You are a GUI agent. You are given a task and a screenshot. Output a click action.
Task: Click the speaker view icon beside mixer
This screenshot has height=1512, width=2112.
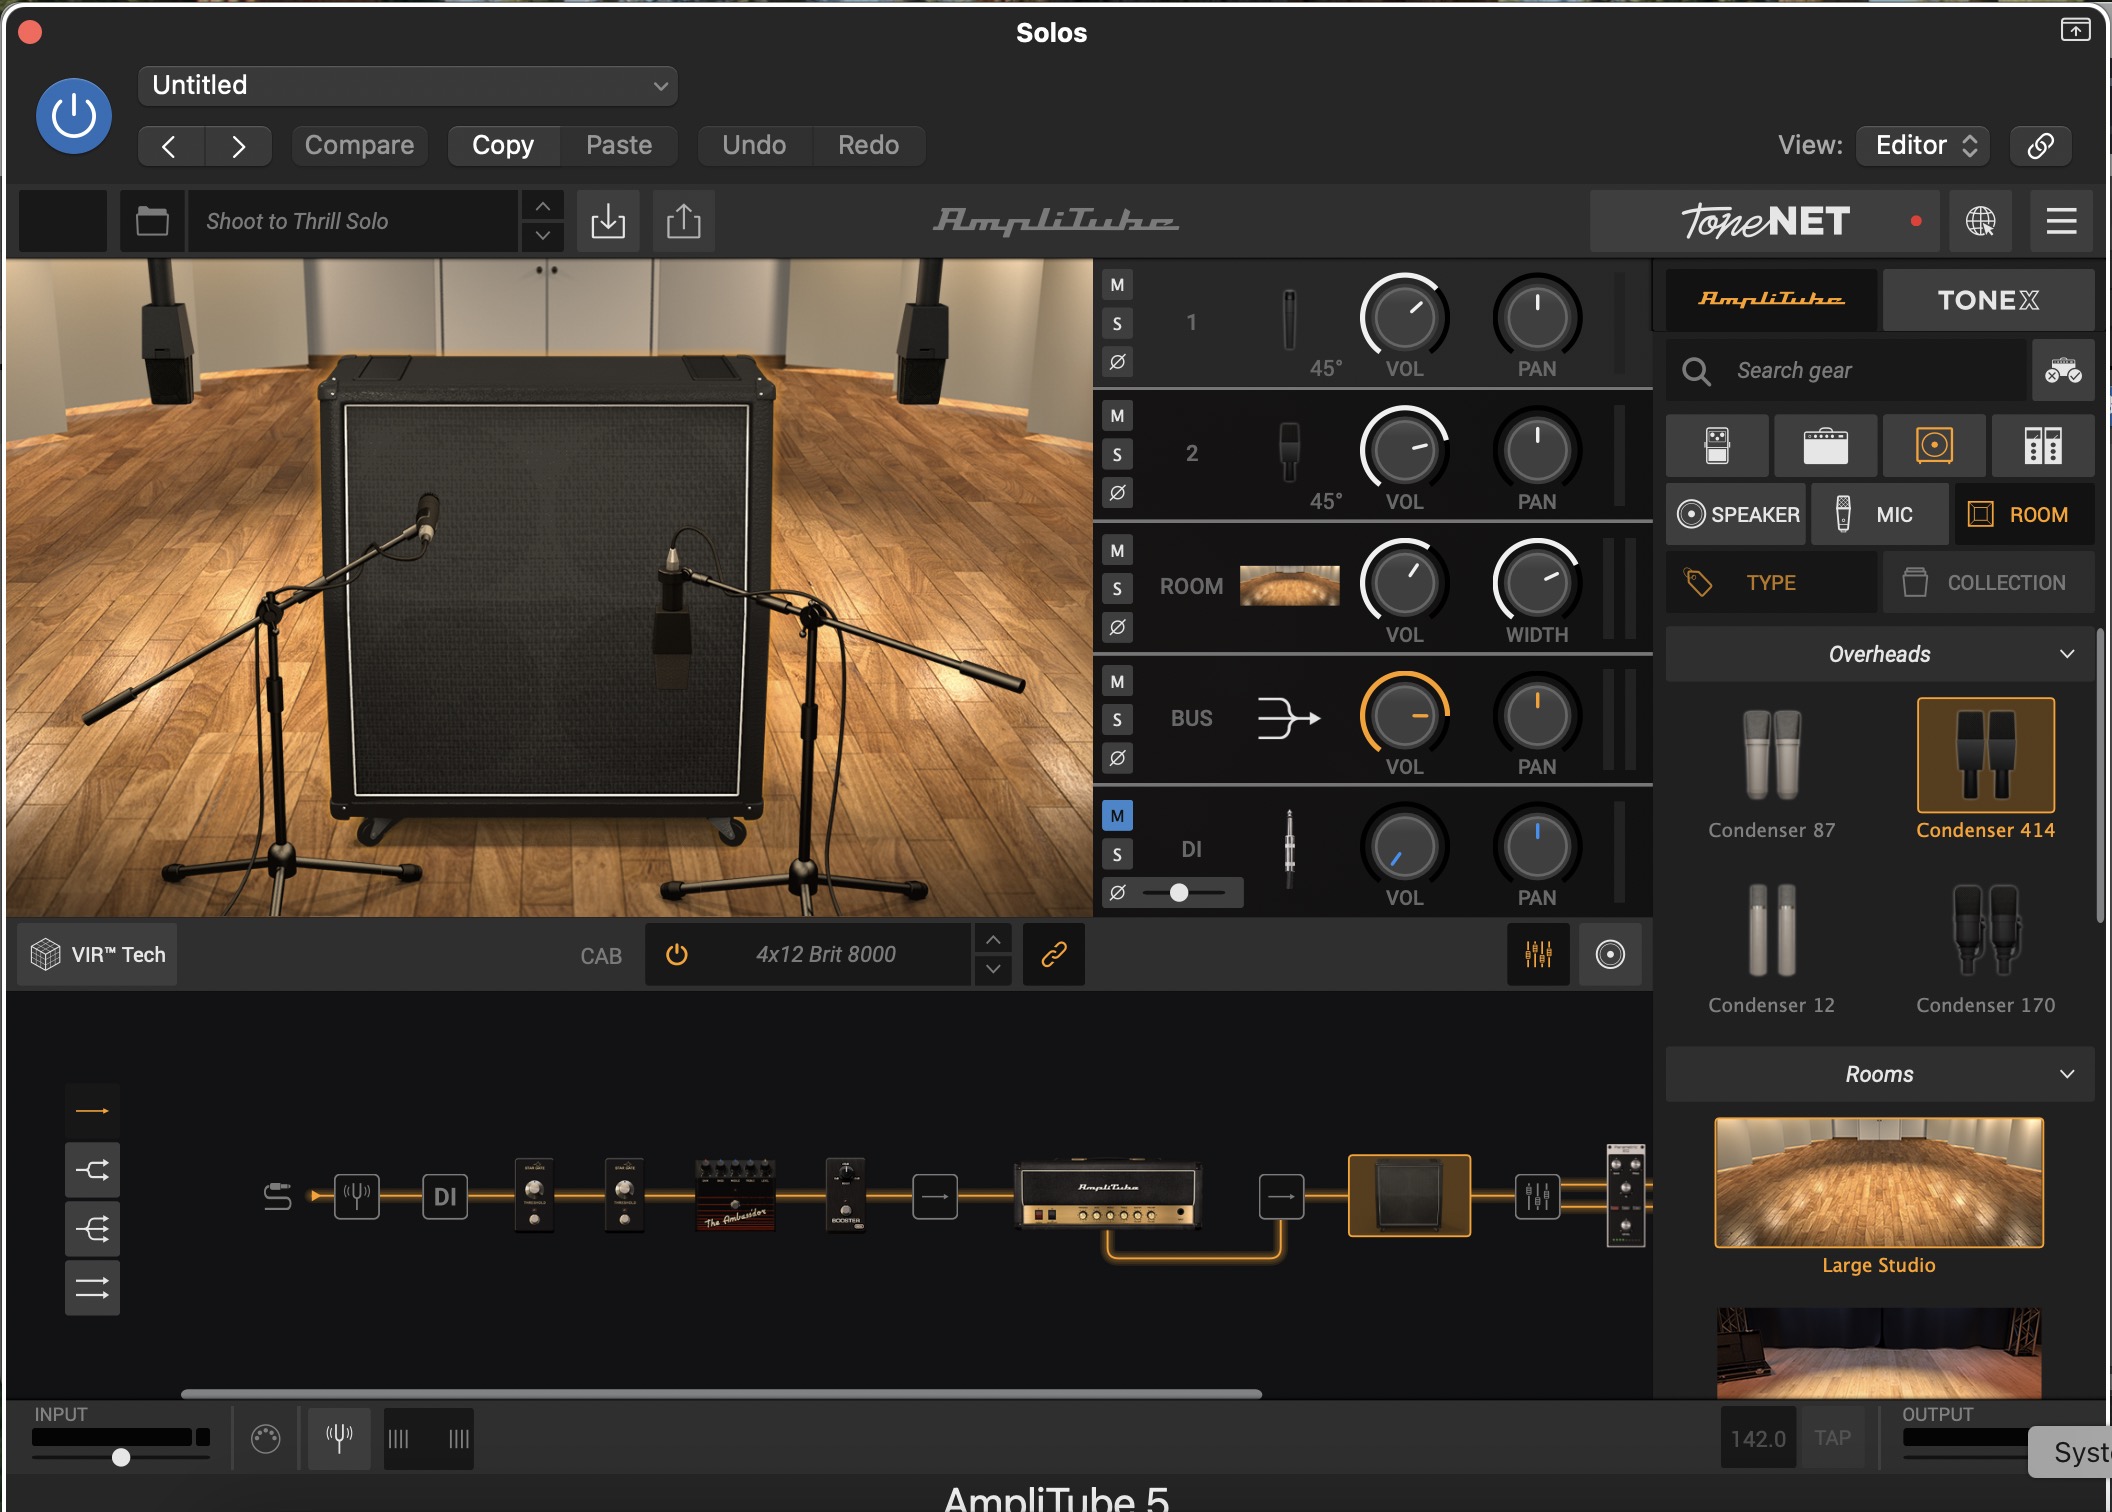click(1610, 955)
